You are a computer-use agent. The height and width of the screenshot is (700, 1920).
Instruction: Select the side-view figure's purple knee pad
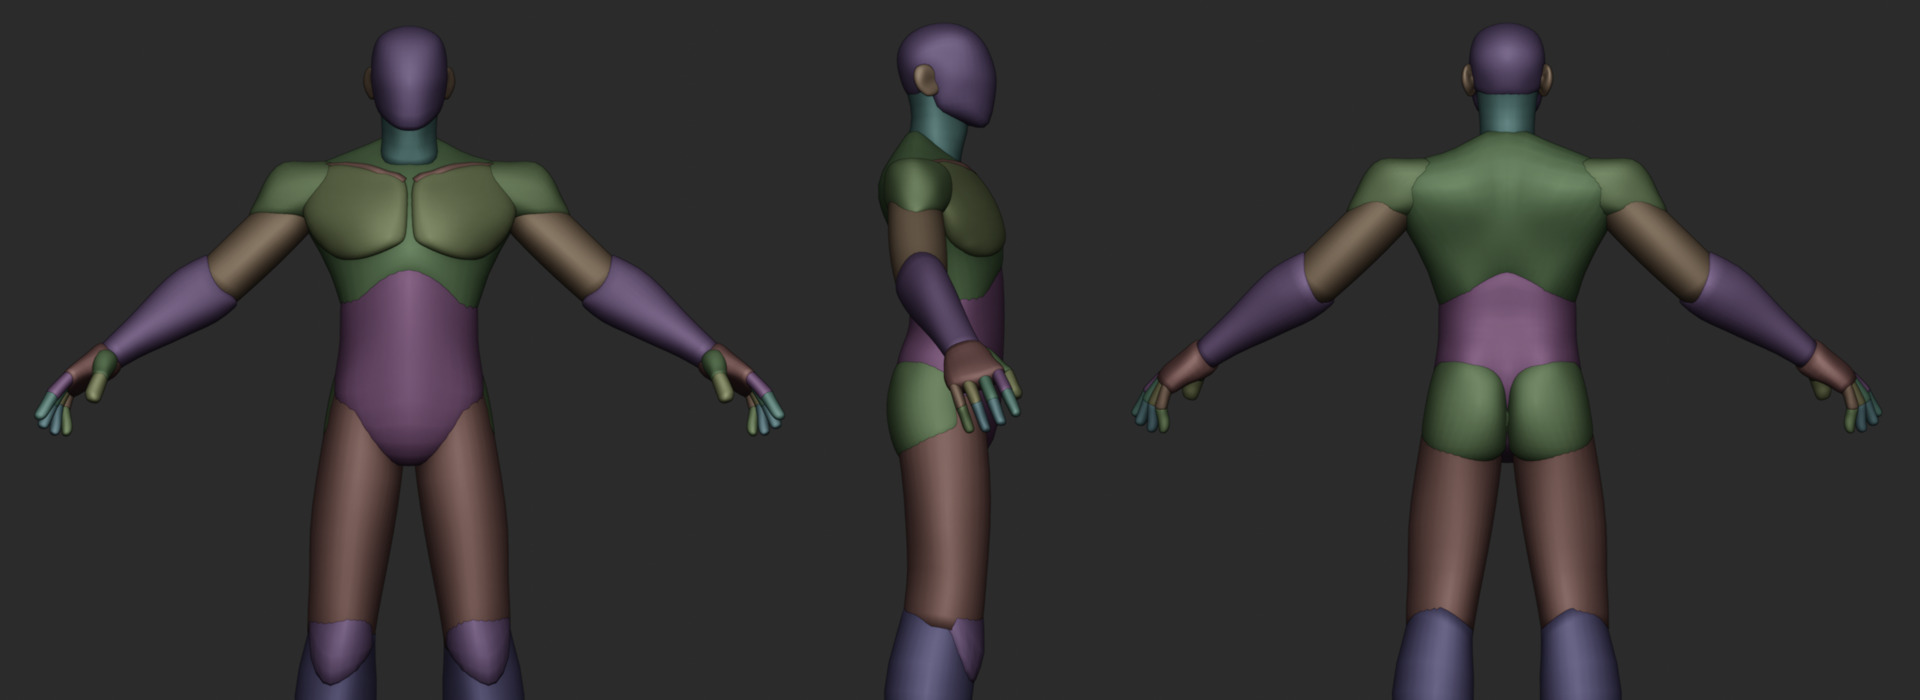[969, 645]
